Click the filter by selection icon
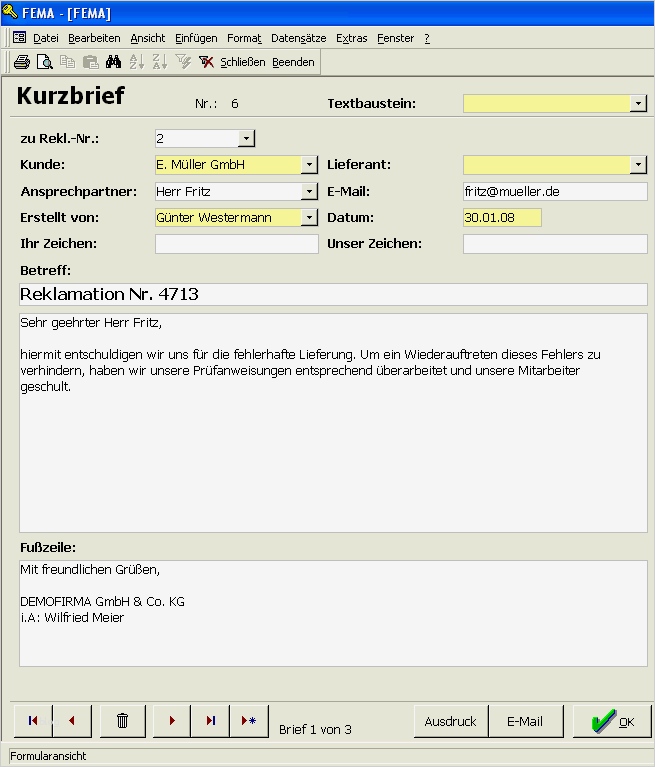655x767 pixels. [x=183, y=62]
